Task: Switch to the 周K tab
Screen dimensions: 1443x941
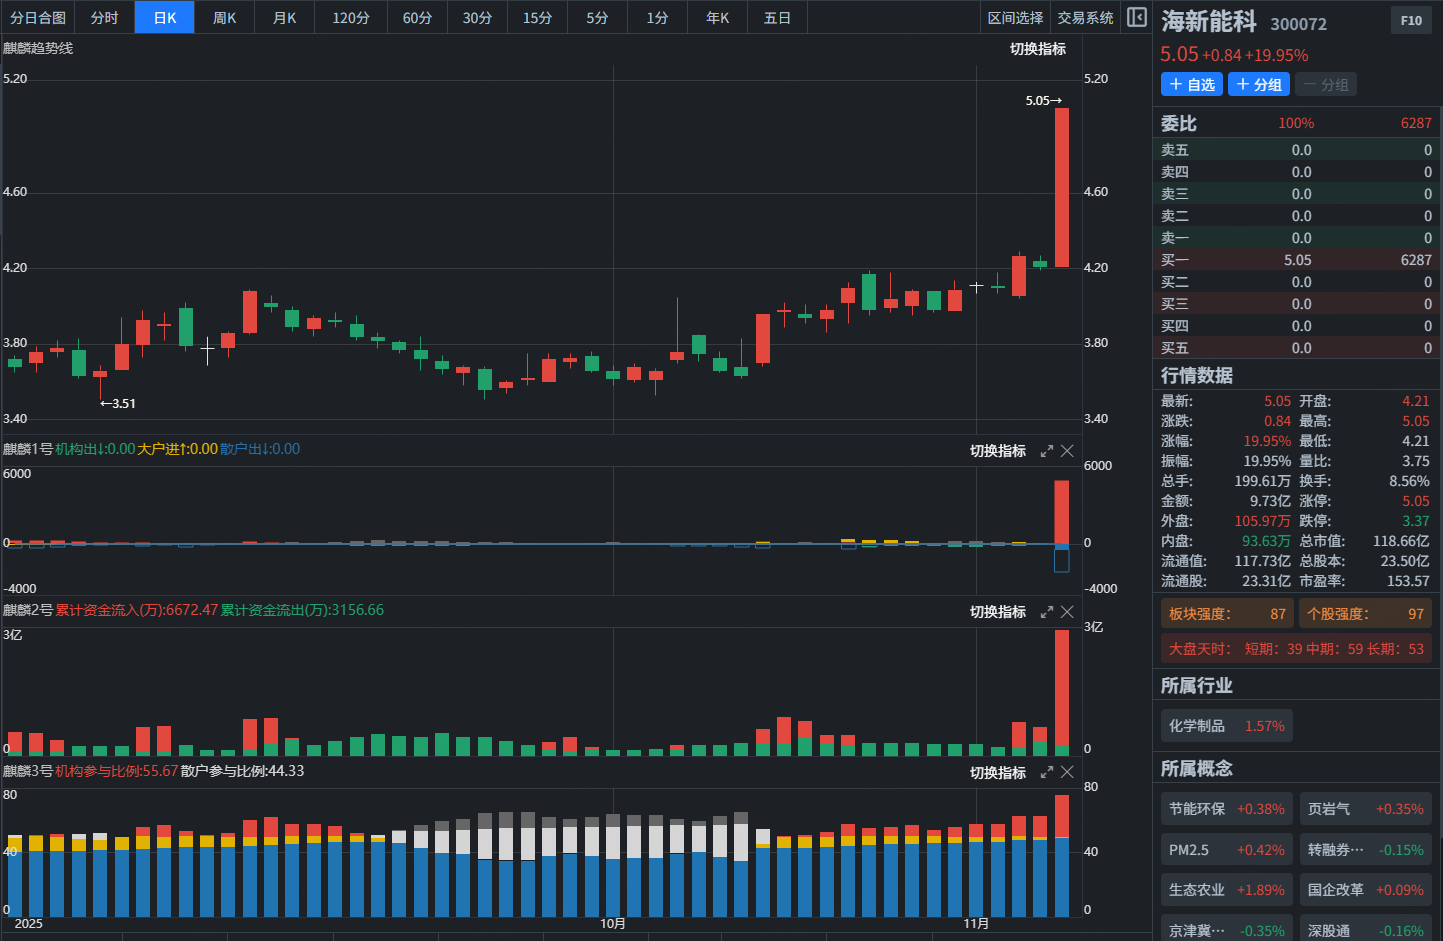Action: pos(225,18)
